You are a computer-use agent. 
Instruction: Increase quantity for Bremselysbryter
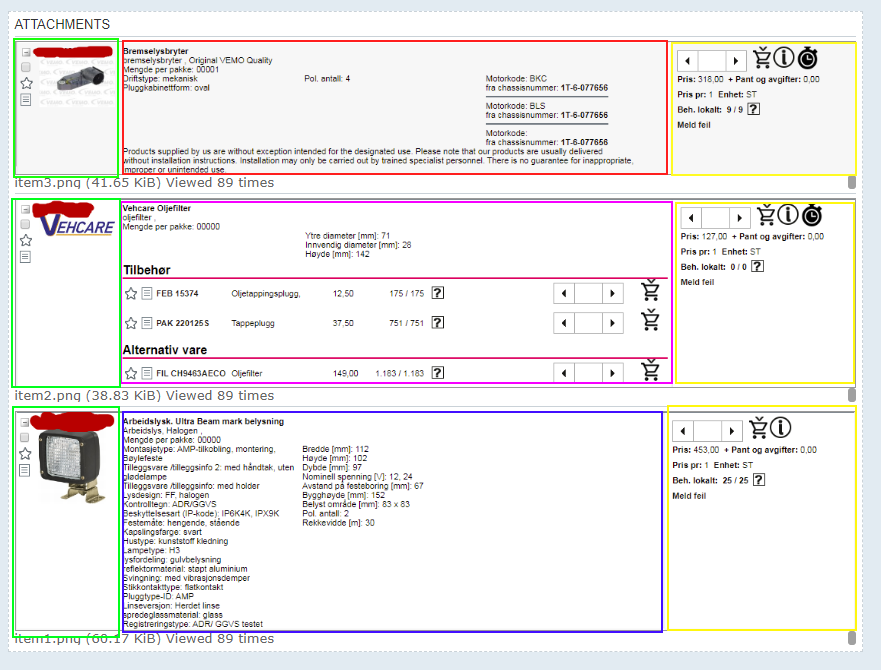736,61
